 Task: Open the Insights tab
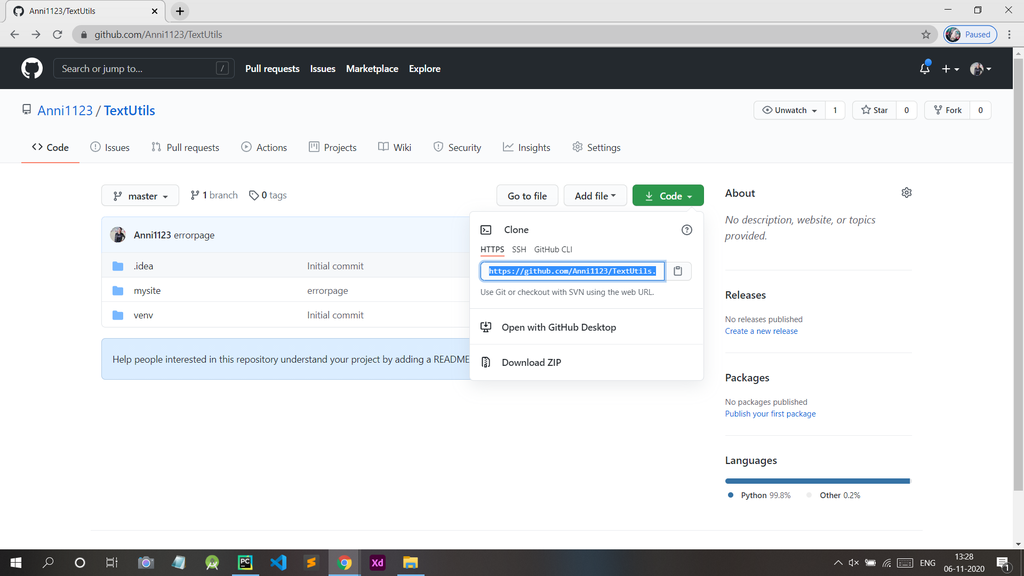click(x=526, y=148)
